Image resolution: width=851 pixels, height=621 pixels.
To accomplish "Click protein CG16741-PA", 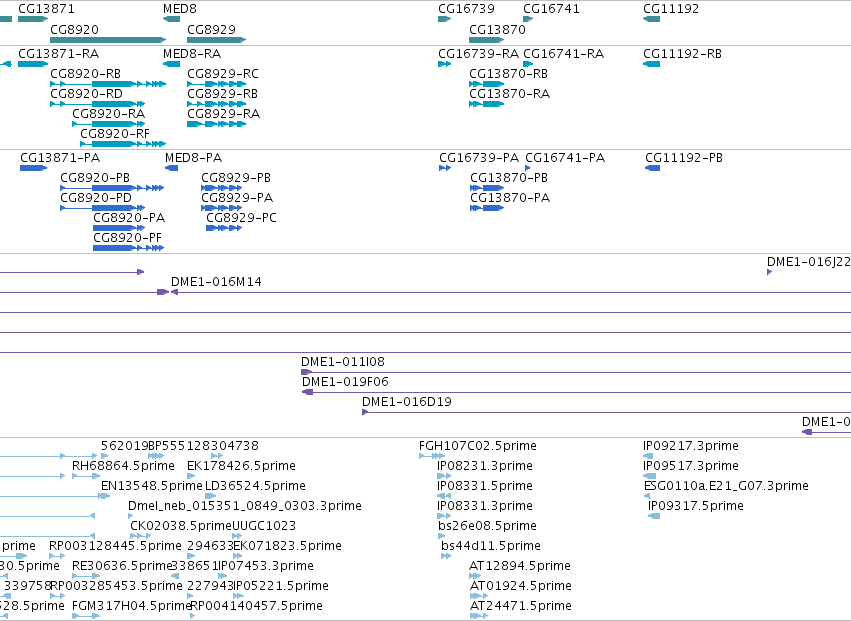I will pyautogui.click(x=565, y=158).
